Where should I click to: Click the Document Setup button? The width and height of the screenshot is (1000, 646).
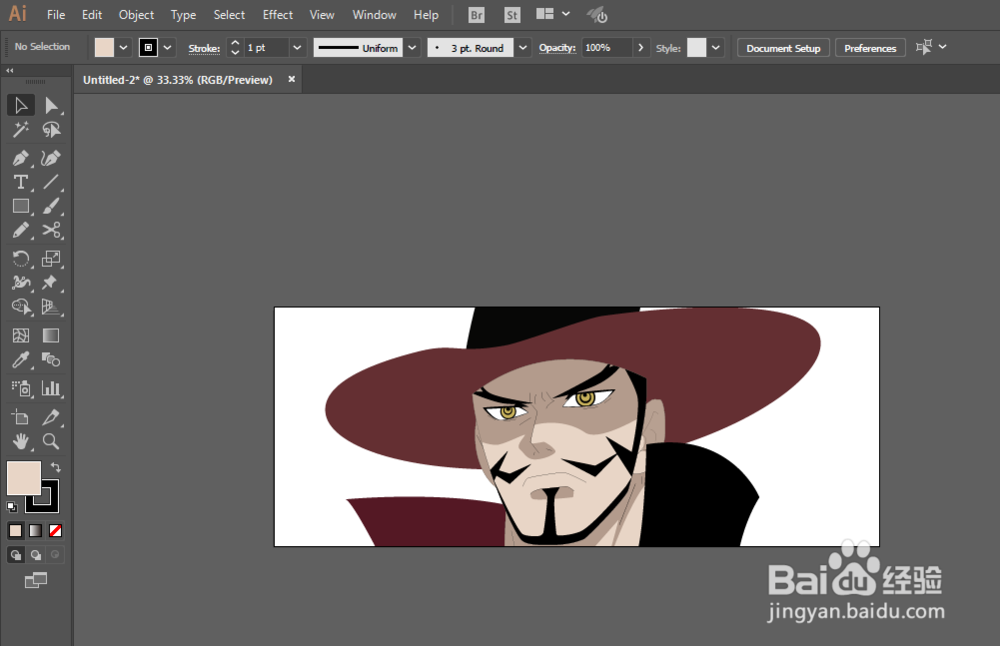click(x=783, y=48)
